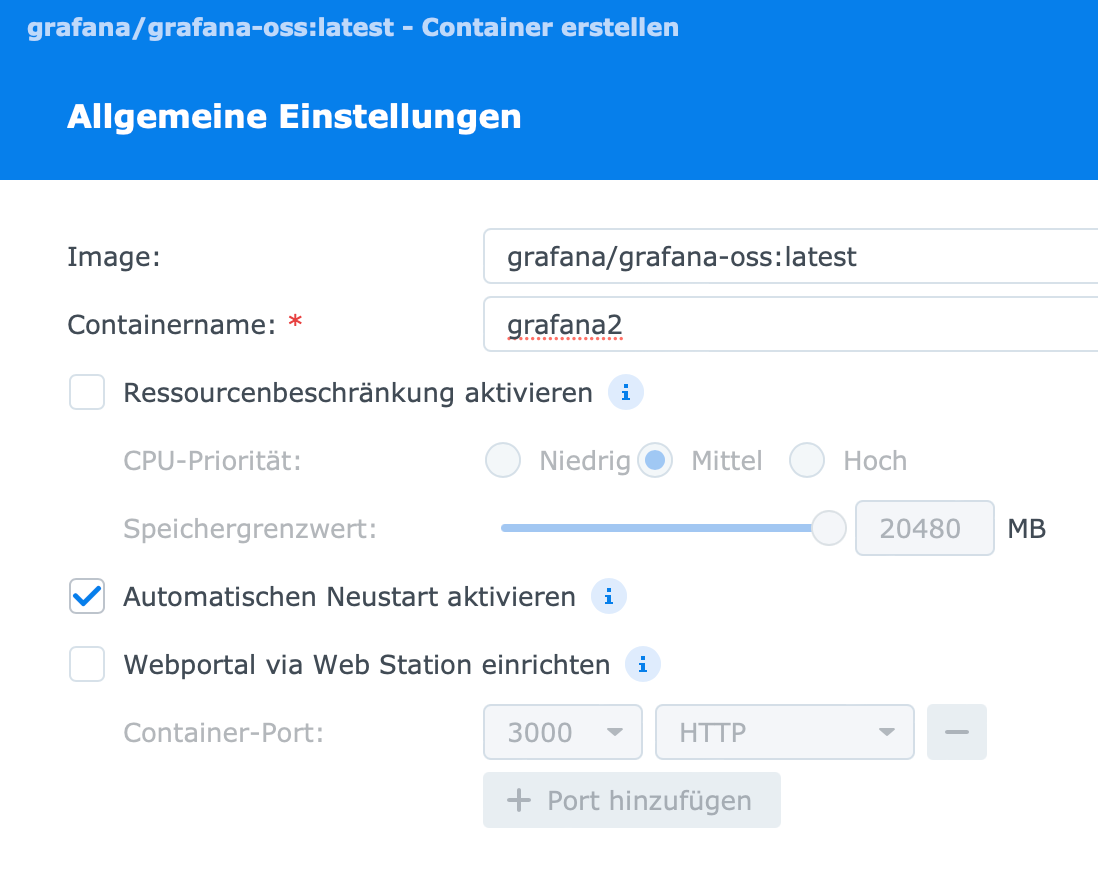Tick Webportal via Web Station einrichten
Screen dimensions: 1098x892
pos(87,664)
